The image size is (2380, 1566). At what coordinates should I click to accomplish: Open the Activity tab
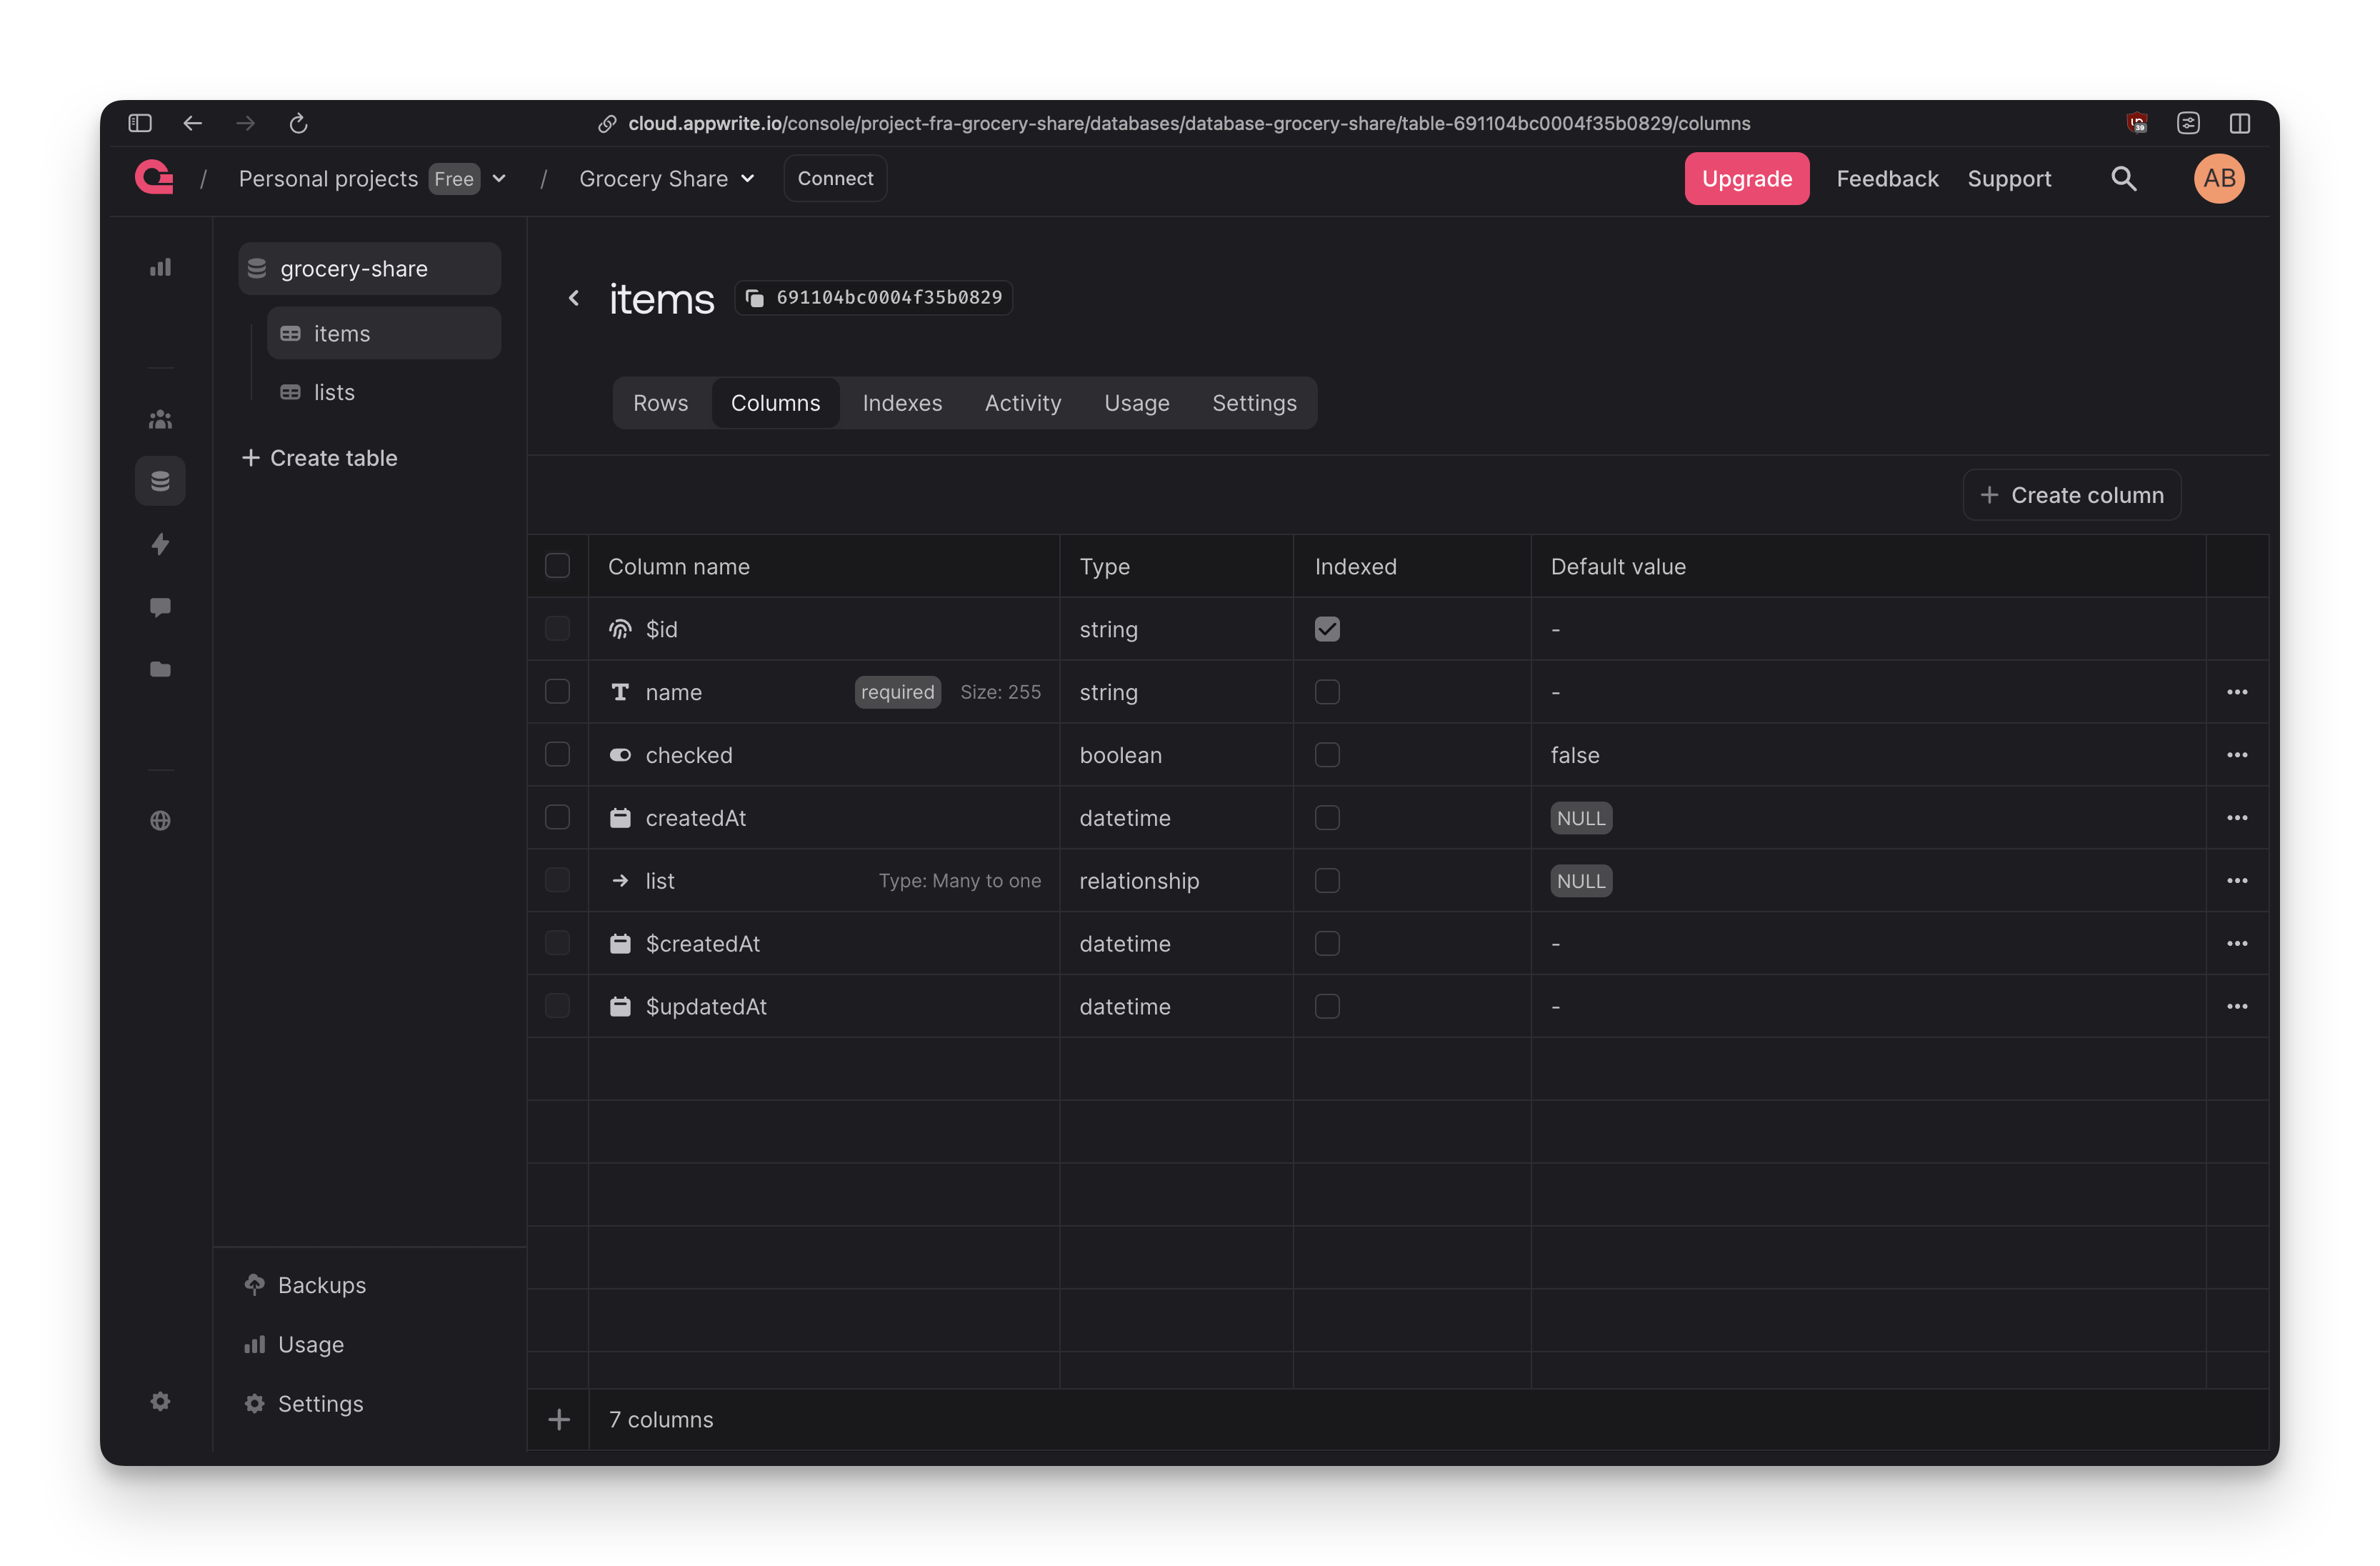(1022, 402)
